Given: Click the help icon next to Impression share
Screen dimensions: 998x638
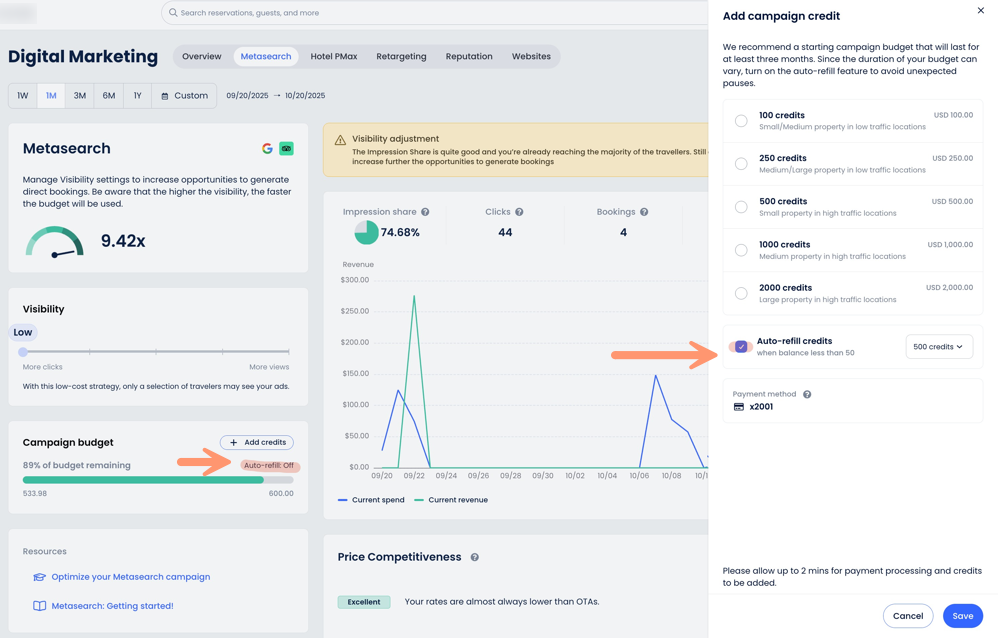Looking at the screenshot, I should point(425,212).
